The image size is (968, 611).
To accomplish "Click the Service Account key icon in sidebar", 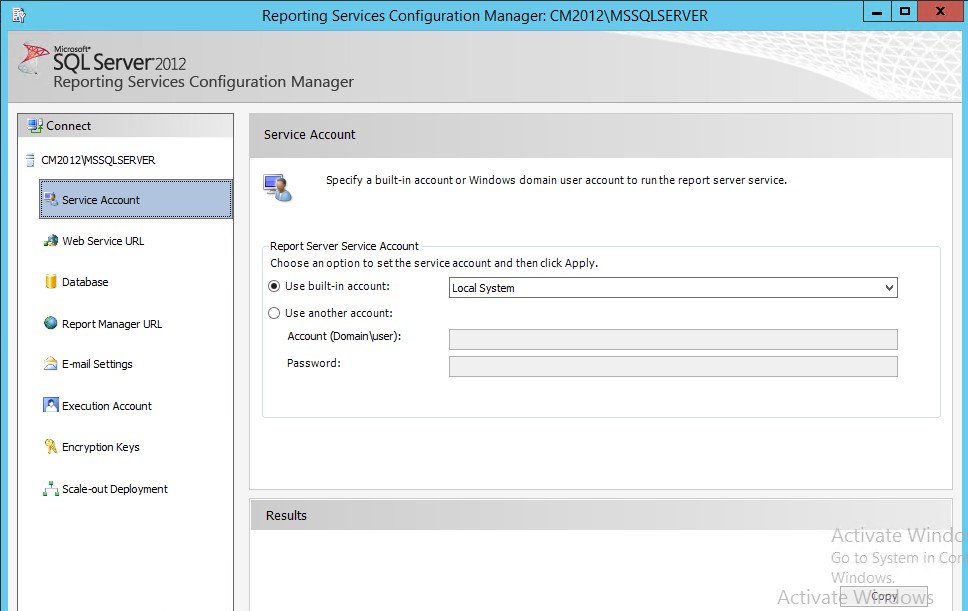I will coord(51,199).
